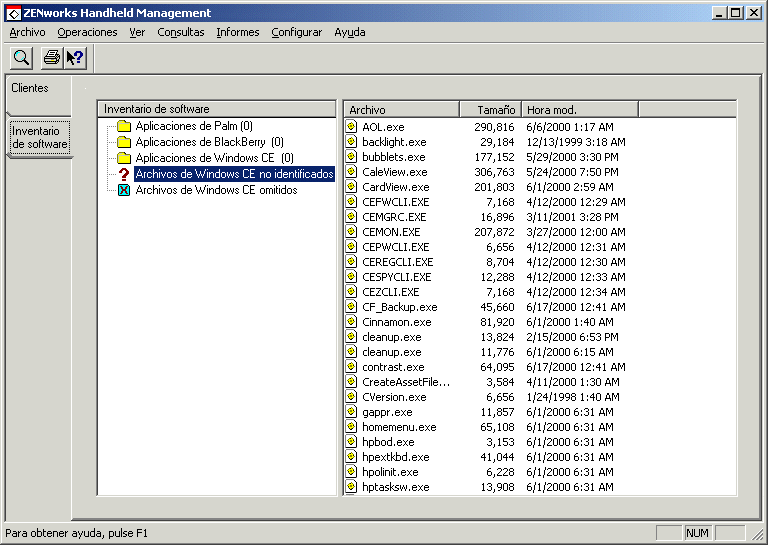This screenshot has height=545, width=768.
Task: Select Archivos de Windows CE no identificados
Action: (x=234, y=174)
